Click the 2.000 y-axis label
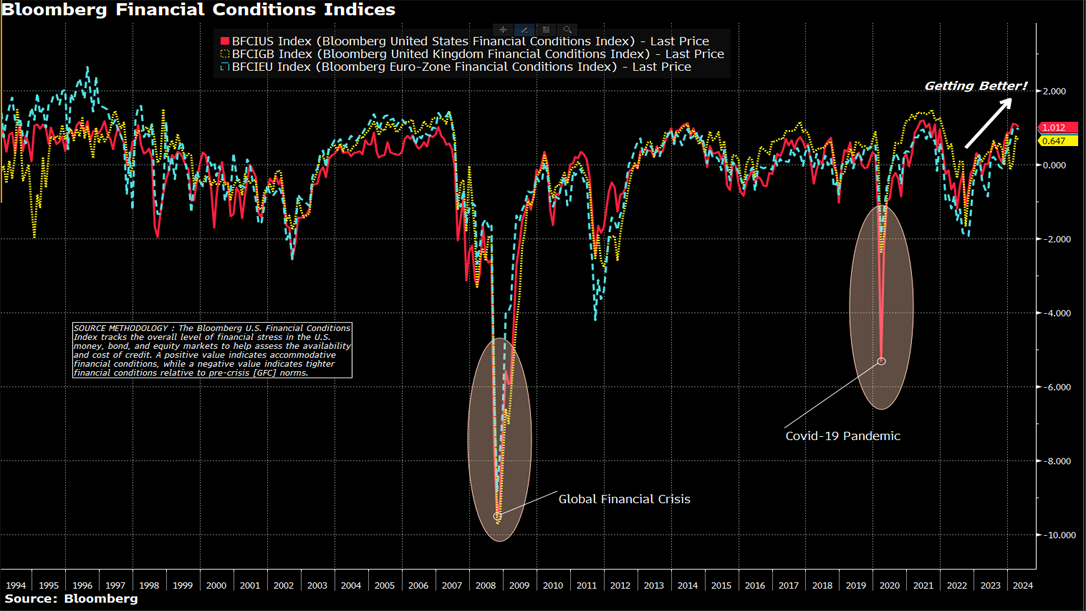Viewport: 1086px width, 611px height. coord(1054,91)
